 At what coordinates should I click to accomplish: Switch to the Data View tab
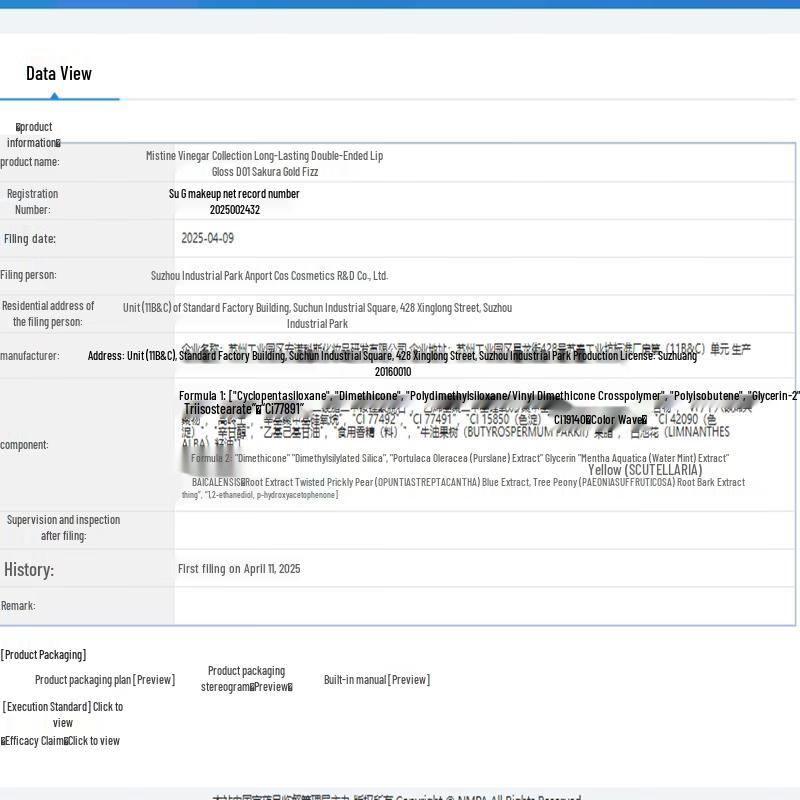pos(58,73)
